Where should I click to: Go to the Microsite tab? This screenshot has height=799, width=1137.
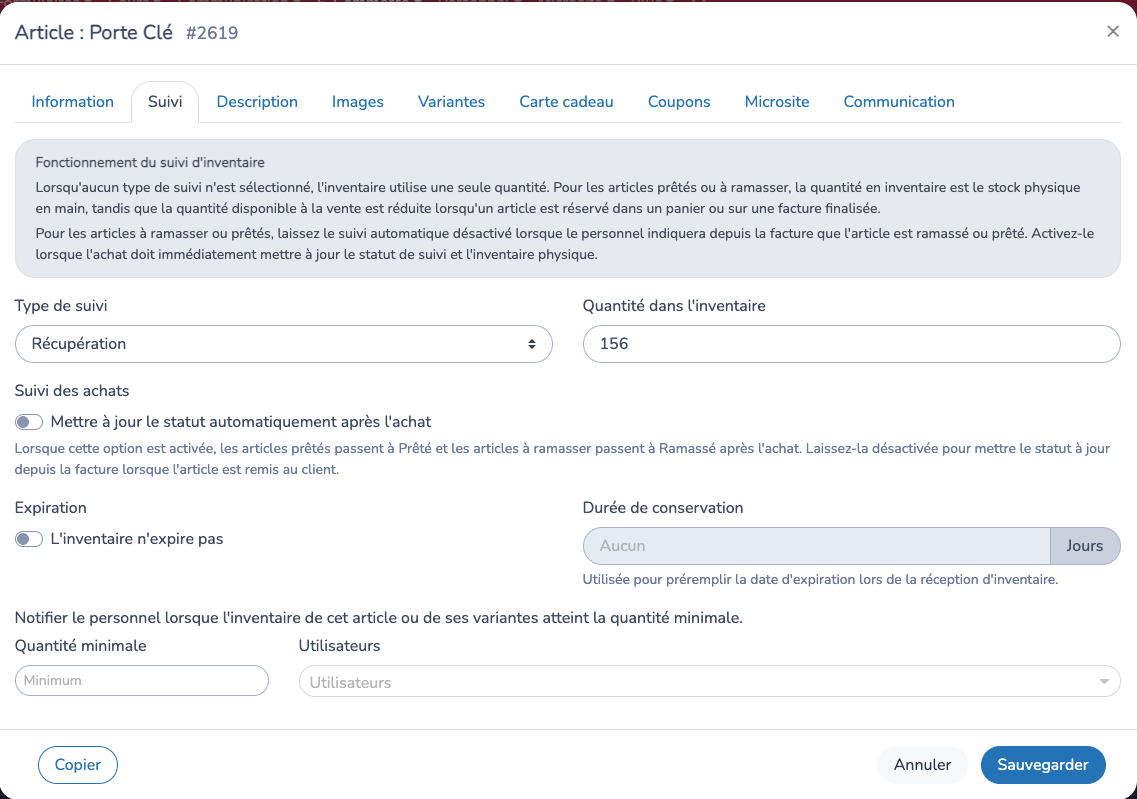[777, 102]
